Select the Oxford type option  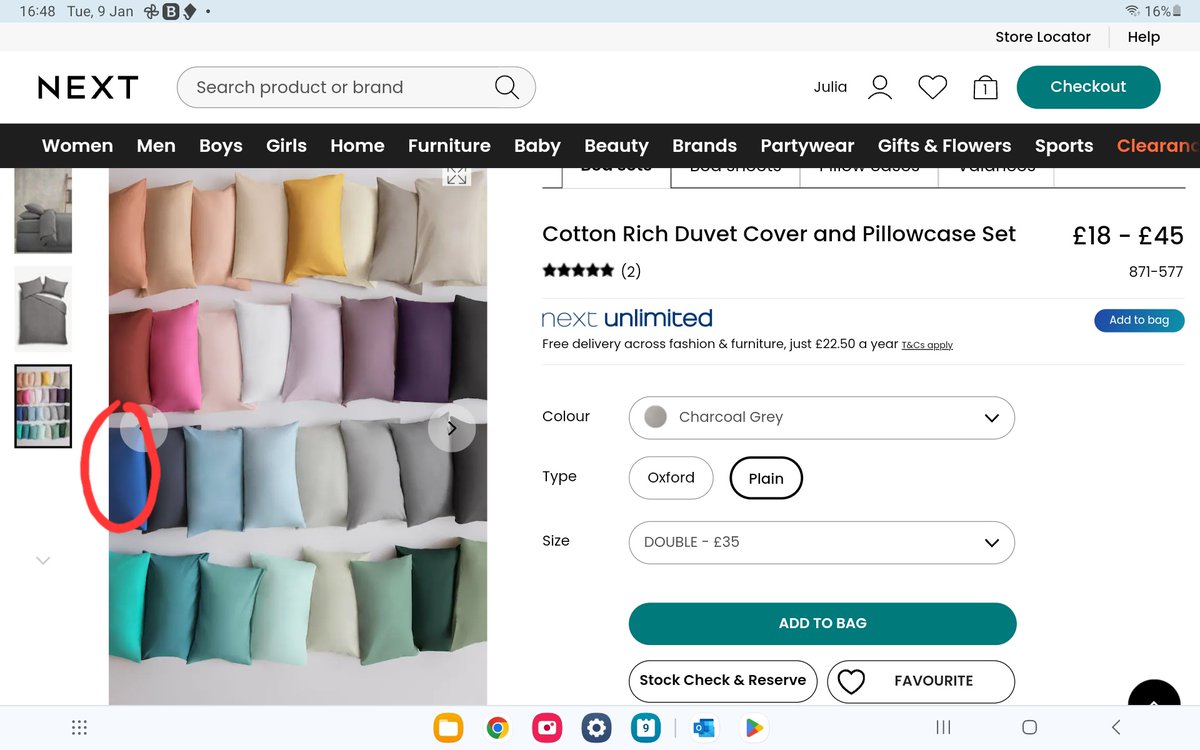point(671,478)
